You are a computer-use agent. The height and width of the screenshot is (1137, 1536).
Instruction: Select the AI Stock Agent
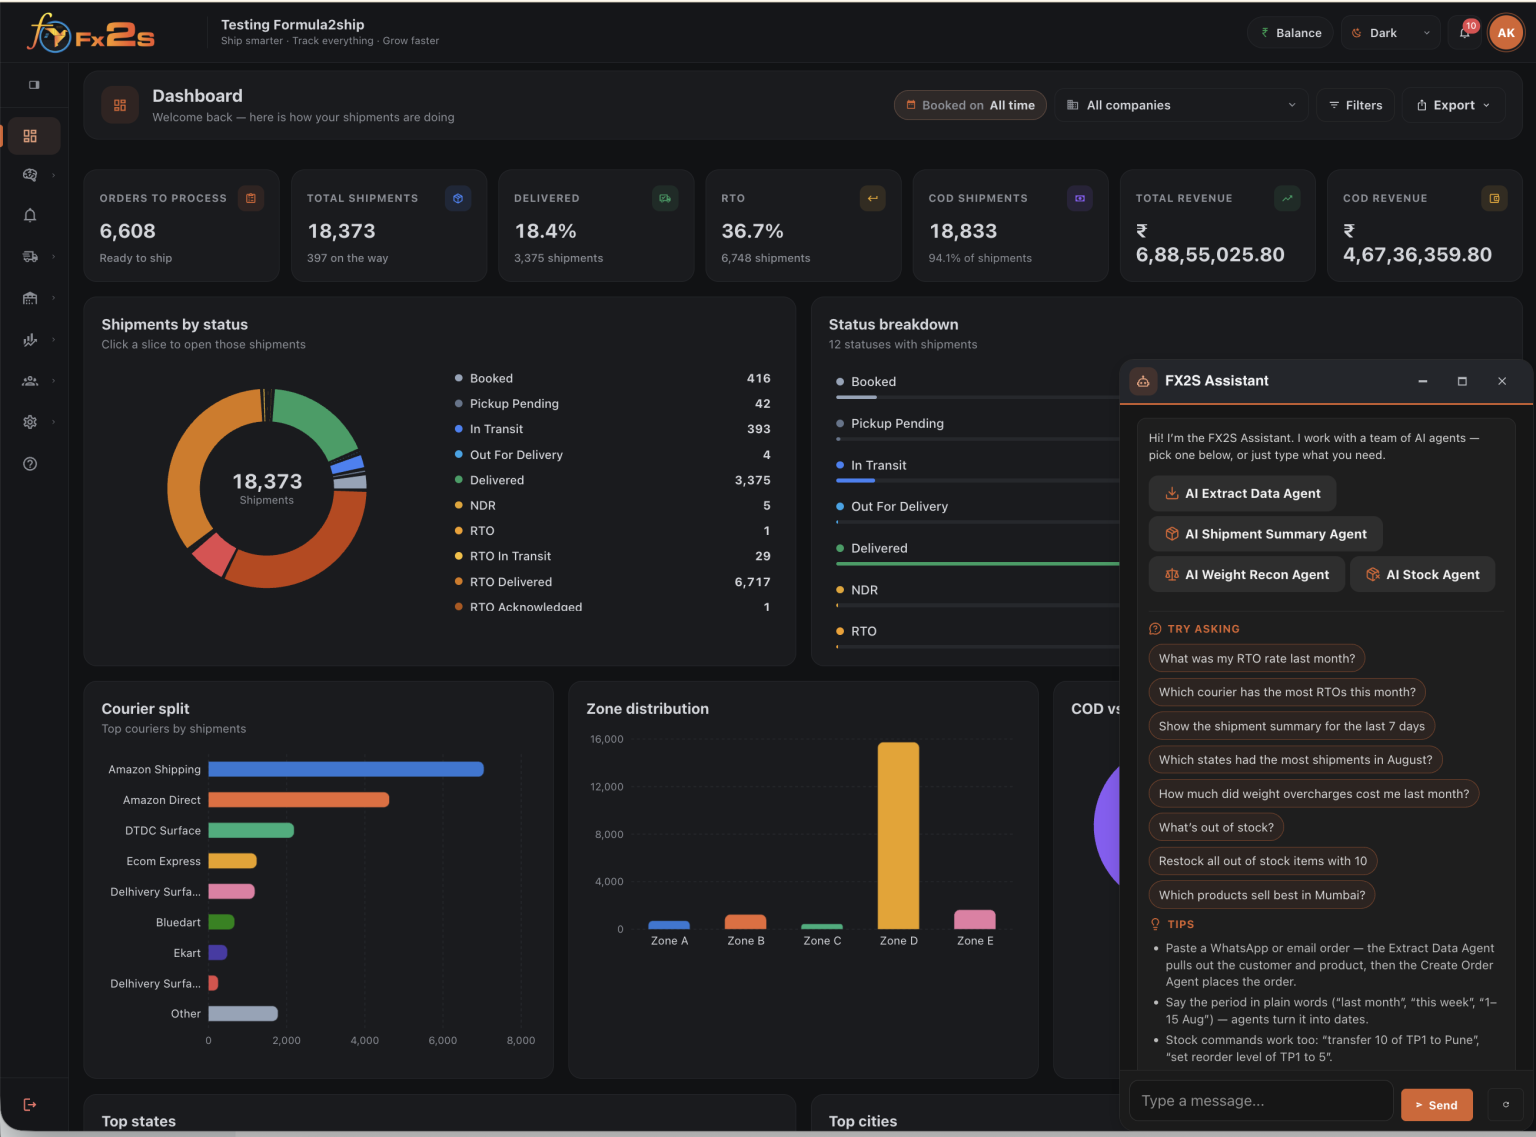click(x=1422, y=575)
